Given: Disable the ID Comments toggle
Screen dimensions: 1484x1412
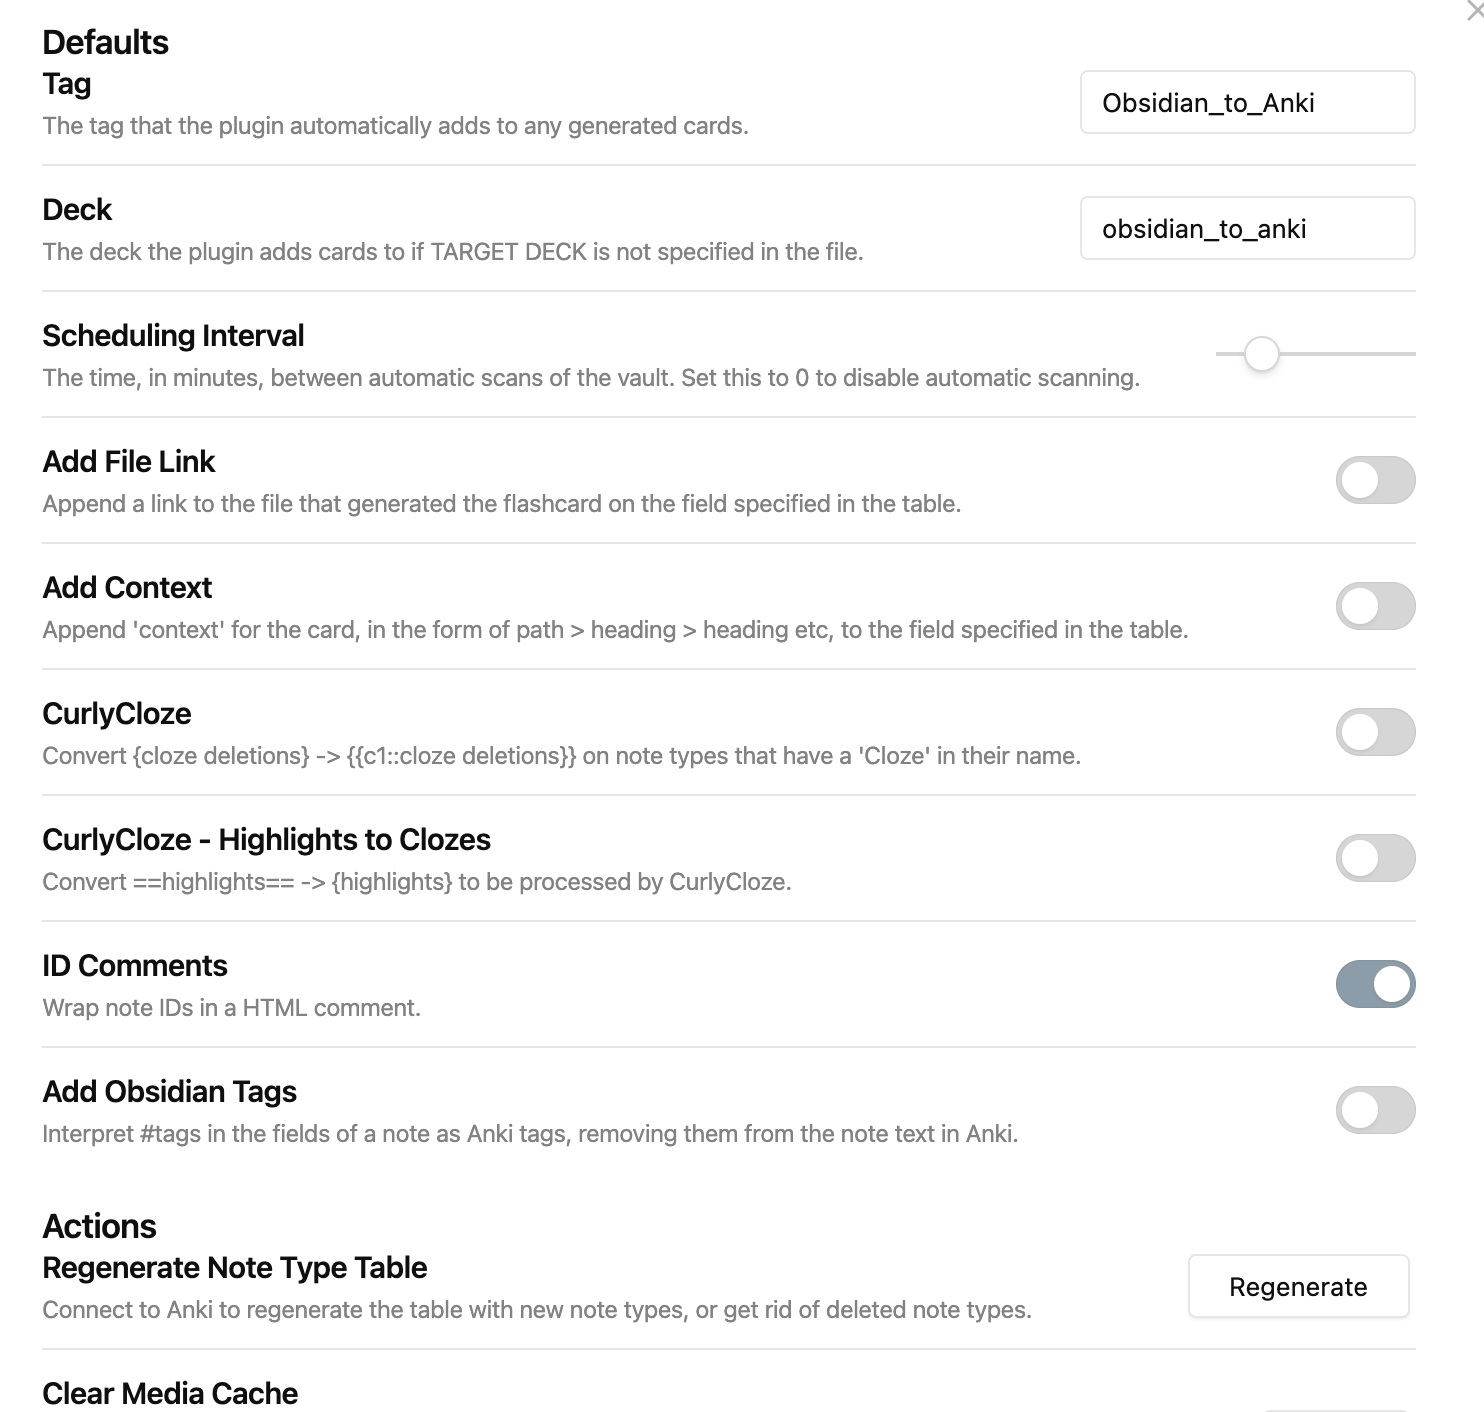Looking at the screenshot, I should [1376, 984].
